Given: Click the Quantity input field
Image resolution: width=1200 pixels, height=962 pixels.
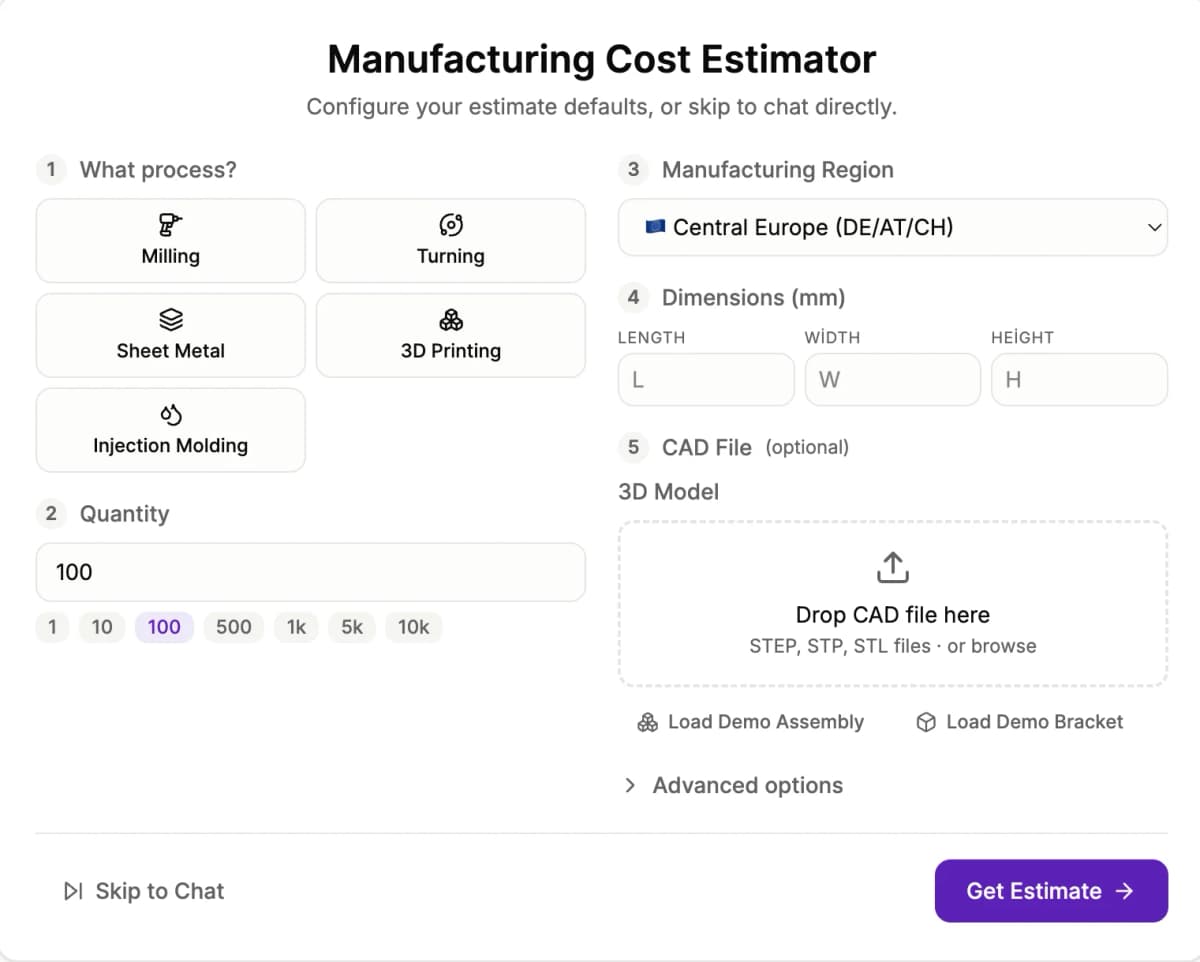Looking at the screenshot, I should click(x=310, y=571).
